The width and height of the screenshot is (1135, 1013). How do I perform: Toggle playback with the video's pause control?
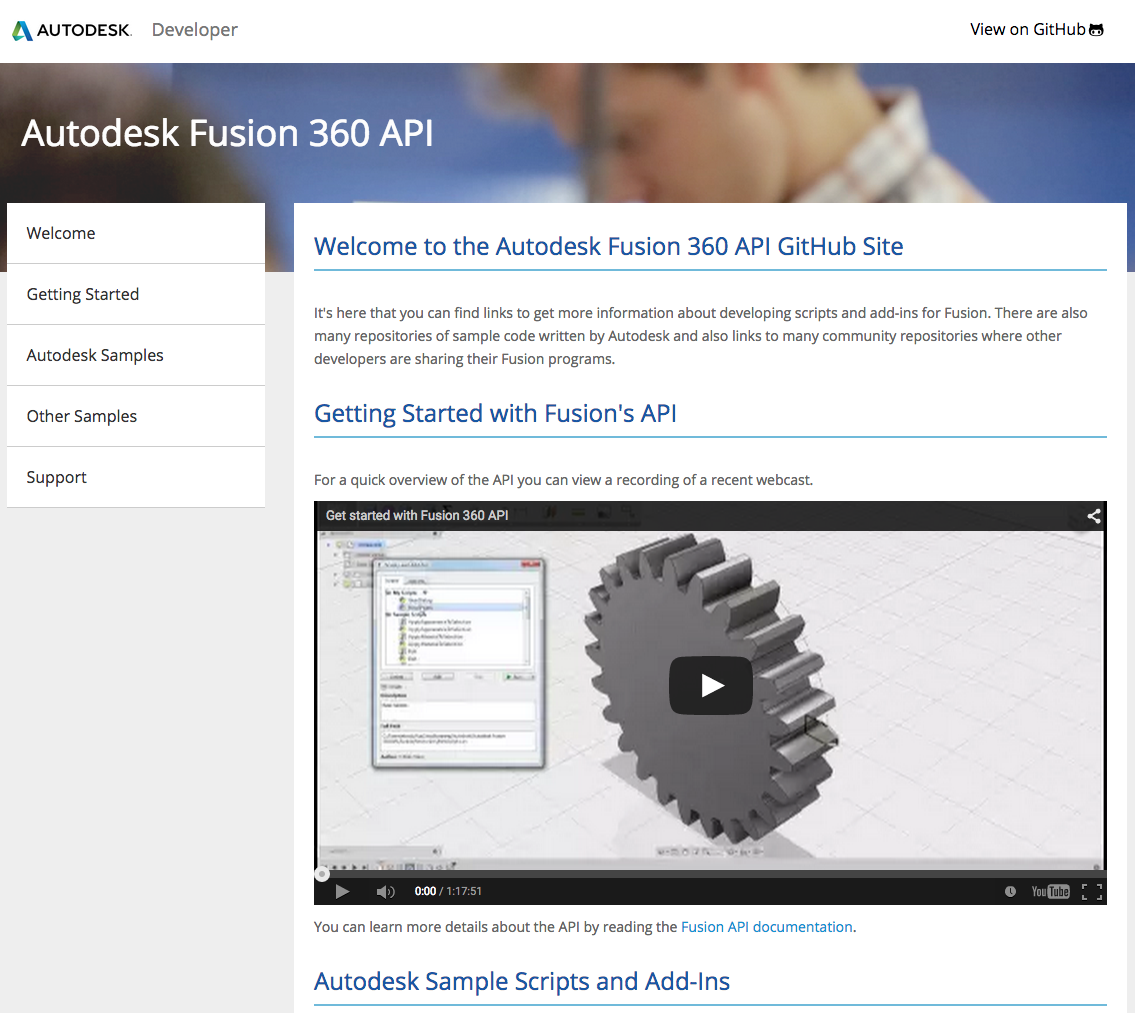pyautogui.click(x=343, y=891)
